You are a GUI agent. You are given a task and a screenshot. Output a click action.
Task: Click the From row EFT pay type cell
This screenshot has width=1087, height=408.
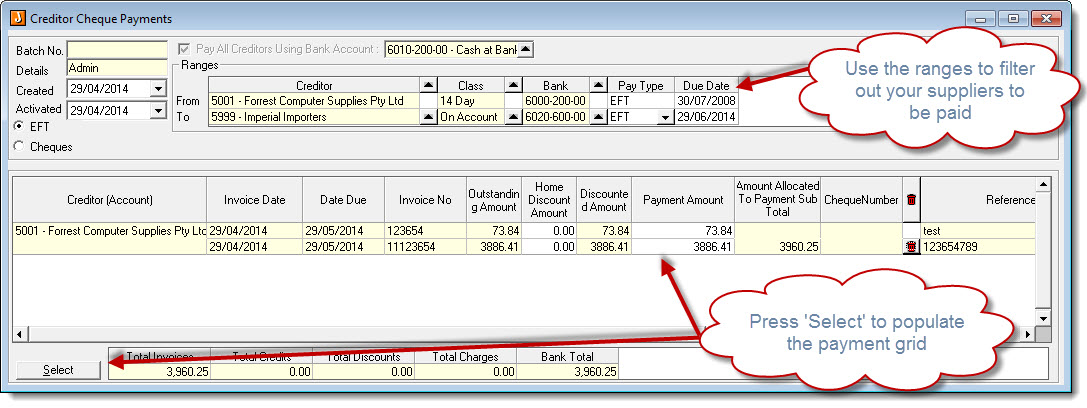(x=640, y=101)
